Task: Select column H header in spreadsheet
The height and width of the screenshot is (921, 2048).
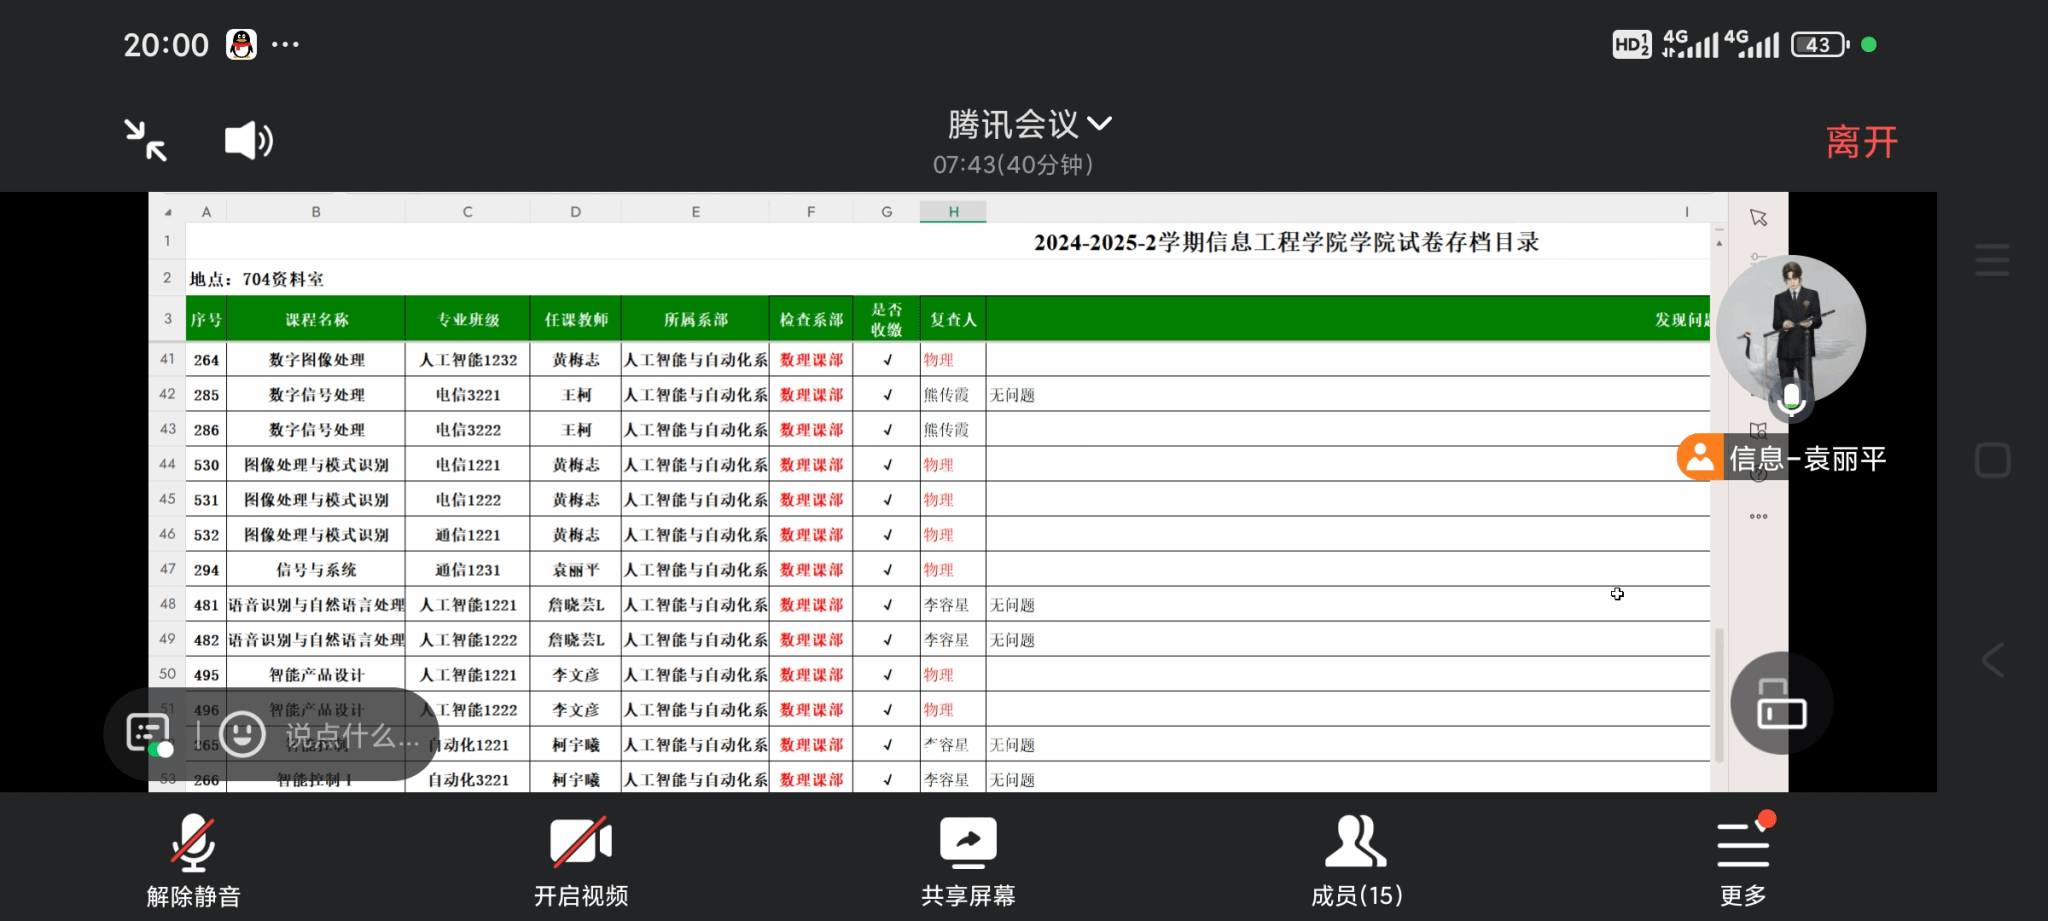Action: (953, 212)
